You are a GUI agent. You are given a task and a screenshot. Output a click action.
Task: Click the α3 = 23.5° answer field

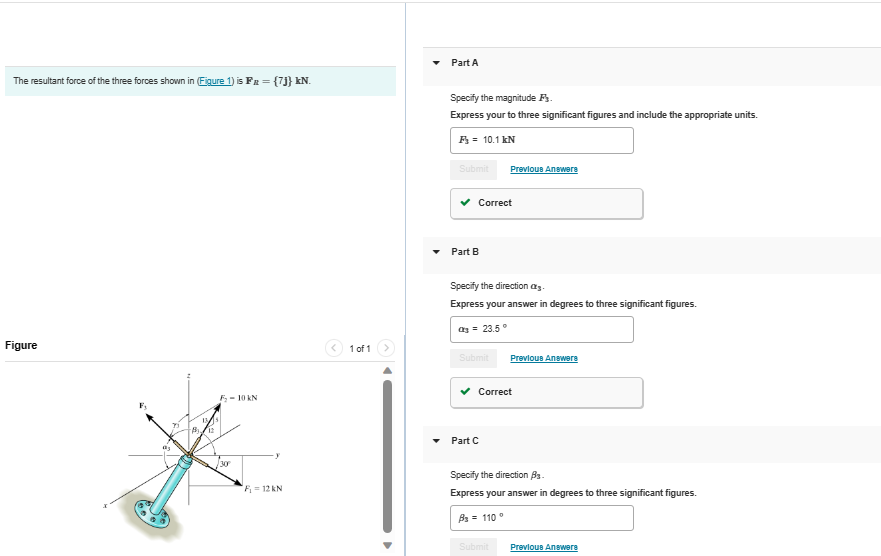click(x=542, y=329)
